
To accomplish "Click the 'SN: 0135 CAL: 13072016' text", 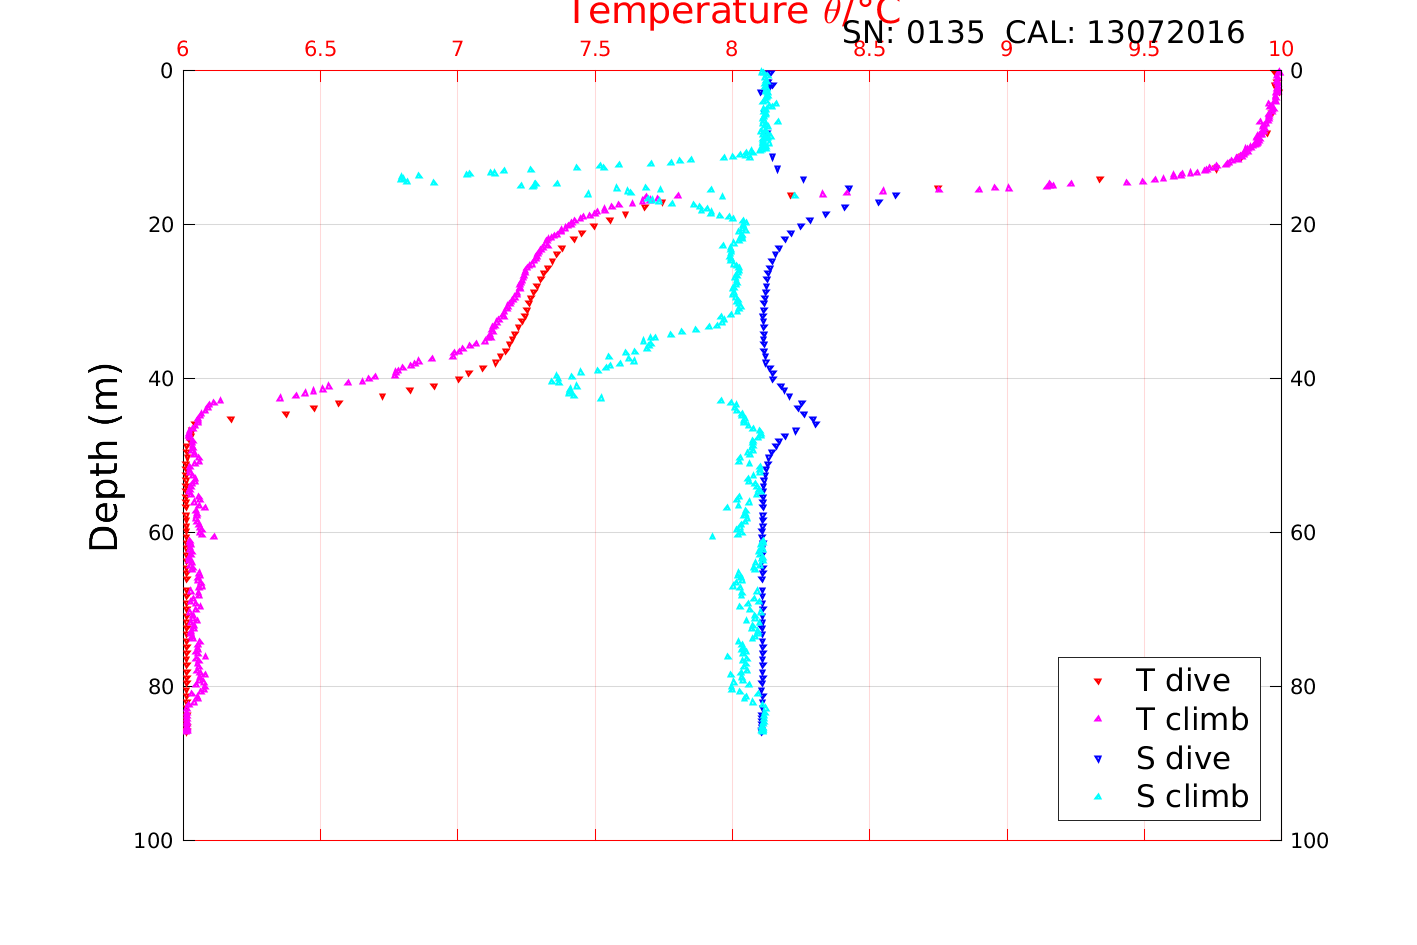I will click(1043, 33).
